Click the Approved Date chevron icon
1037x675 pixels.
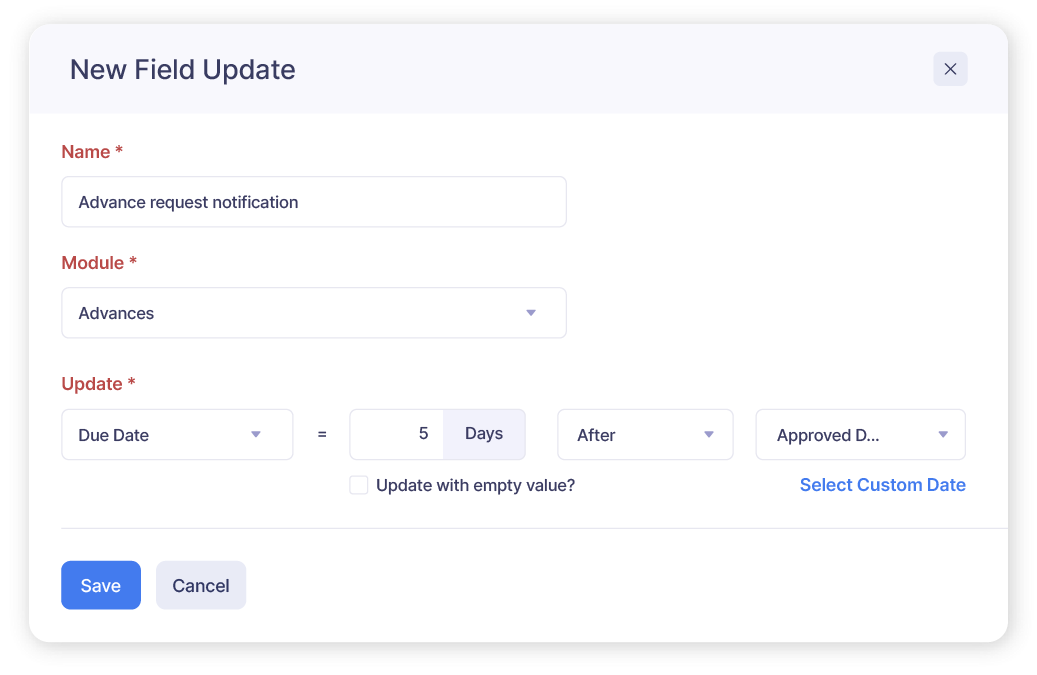[x=941, y=434]
